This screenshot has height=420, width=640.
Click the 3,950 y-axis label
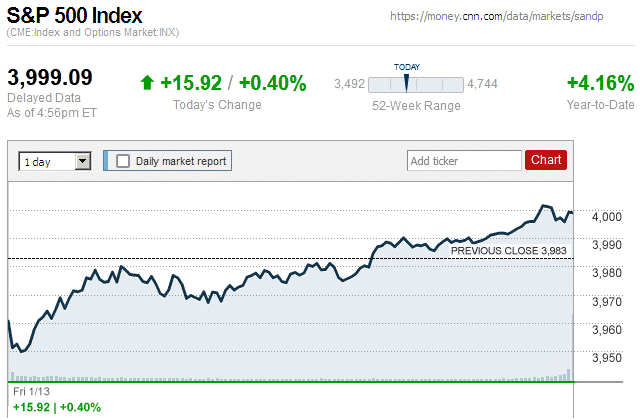pyautogui.click(x=607, y=358)
